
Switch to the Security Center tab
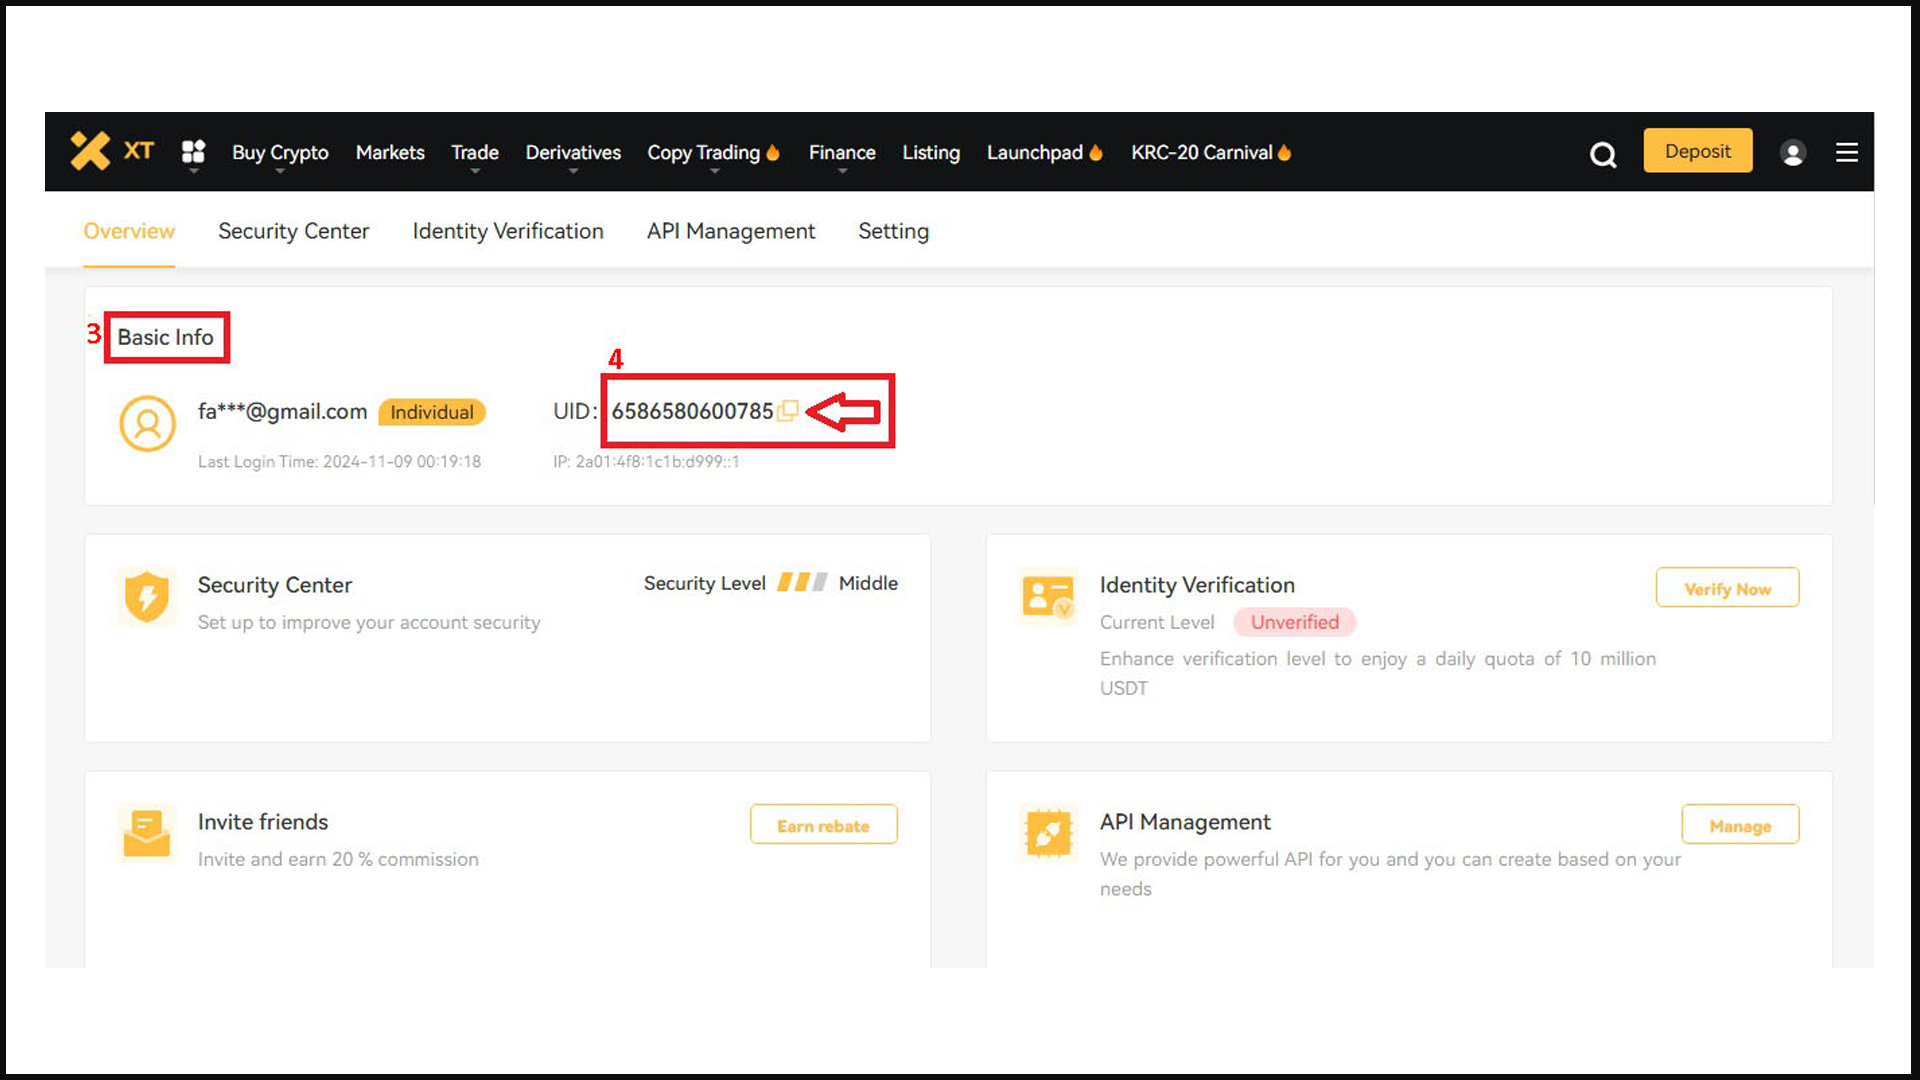pos(293,231)
